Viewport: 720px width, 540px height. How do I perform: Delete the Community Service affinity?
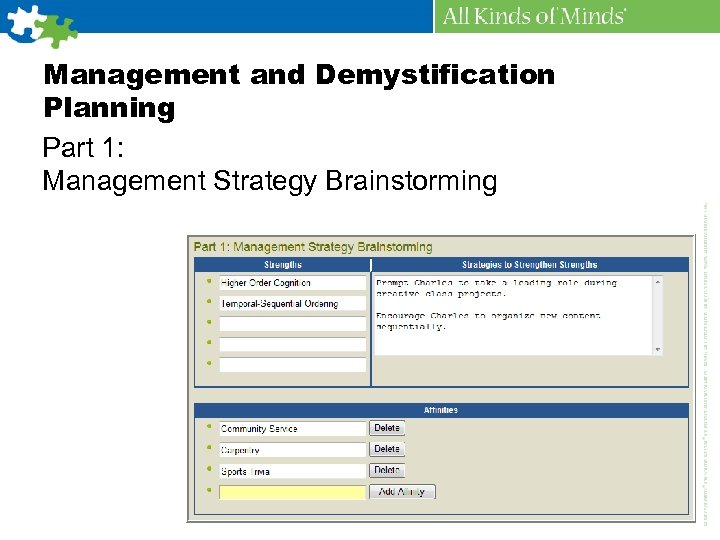point(387,428)
